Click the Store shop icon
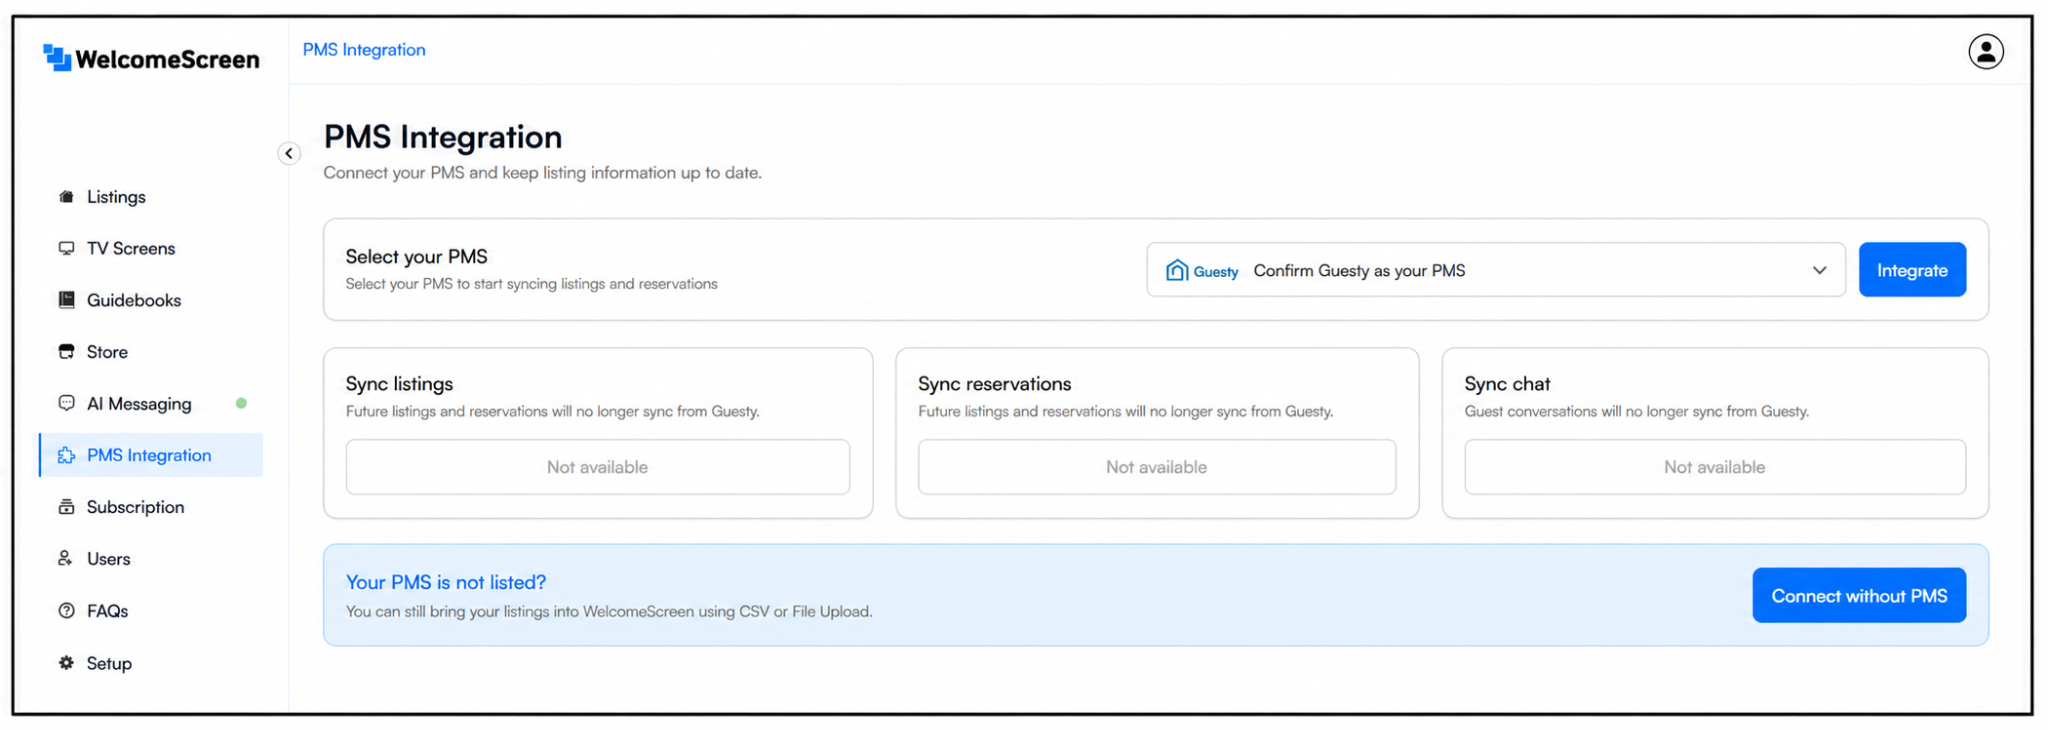This screenshot has width=2048, height=730. point(66,352)
